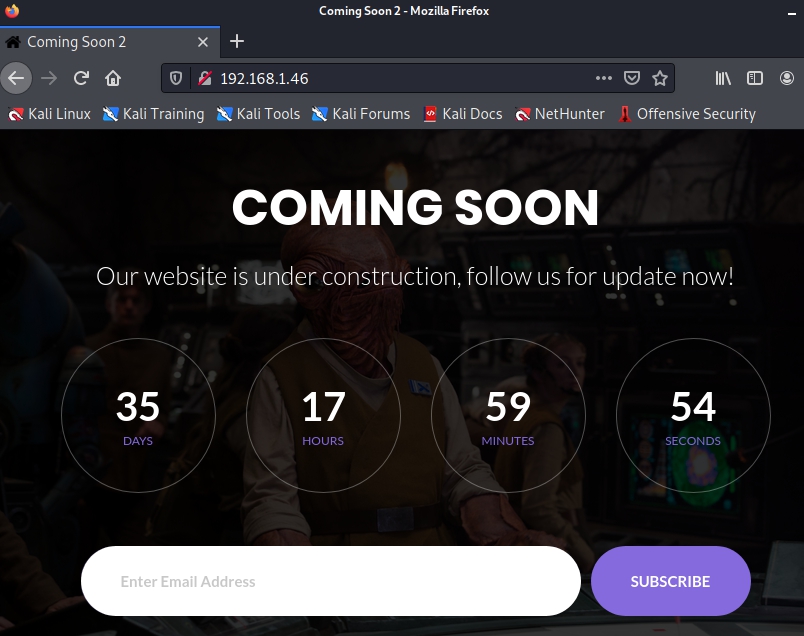
Task: Open Firefox account icon
Action: (x=787, y=78)
